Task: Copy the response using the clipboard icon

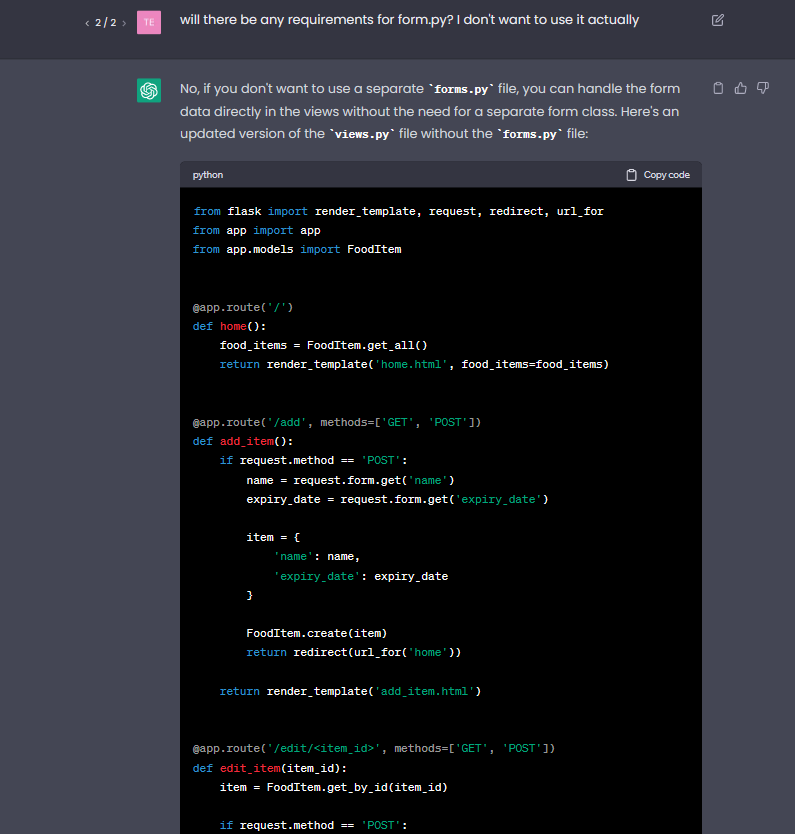Action: (x=718, y=88)
